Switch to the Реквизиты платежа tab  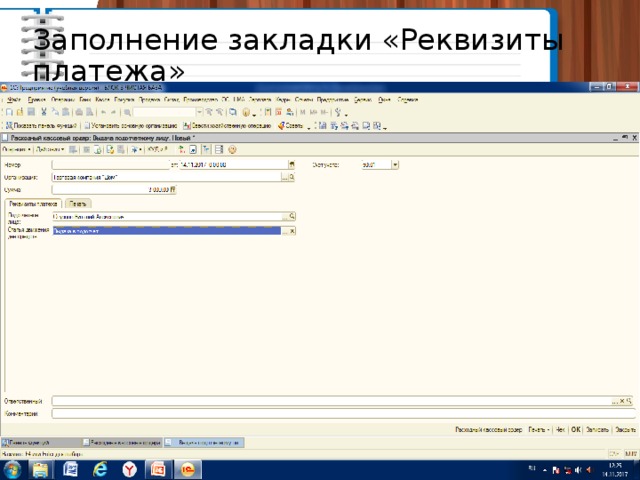33,203
